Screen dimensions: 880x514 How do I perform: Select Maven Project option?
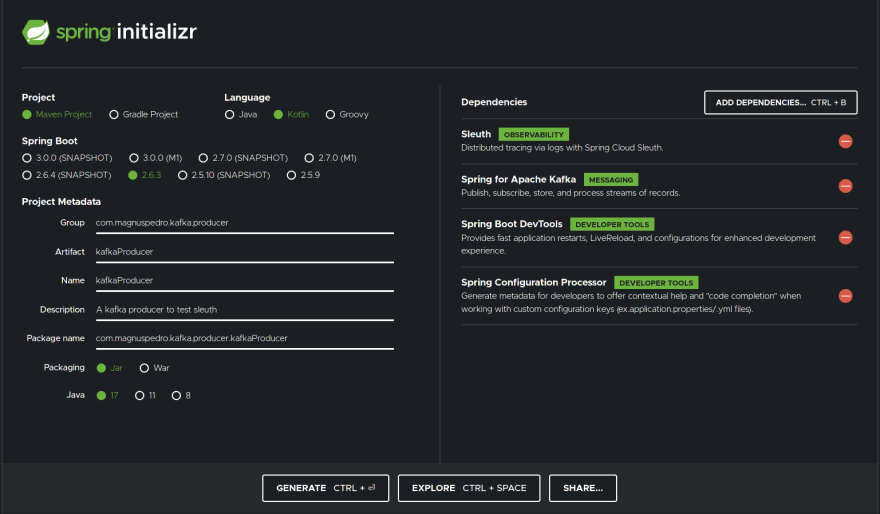pyautogui.click(x=57, y=114)
